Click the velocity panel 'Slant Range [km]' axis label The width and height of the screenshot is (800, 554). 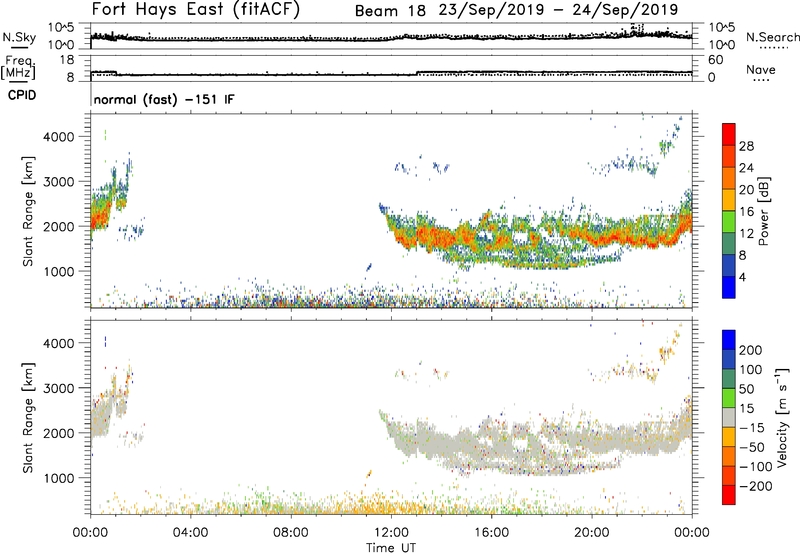pos(28,418)
